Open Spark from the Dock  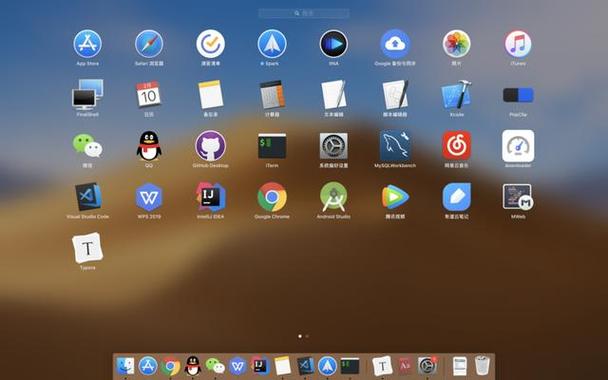tap(328, 366)
